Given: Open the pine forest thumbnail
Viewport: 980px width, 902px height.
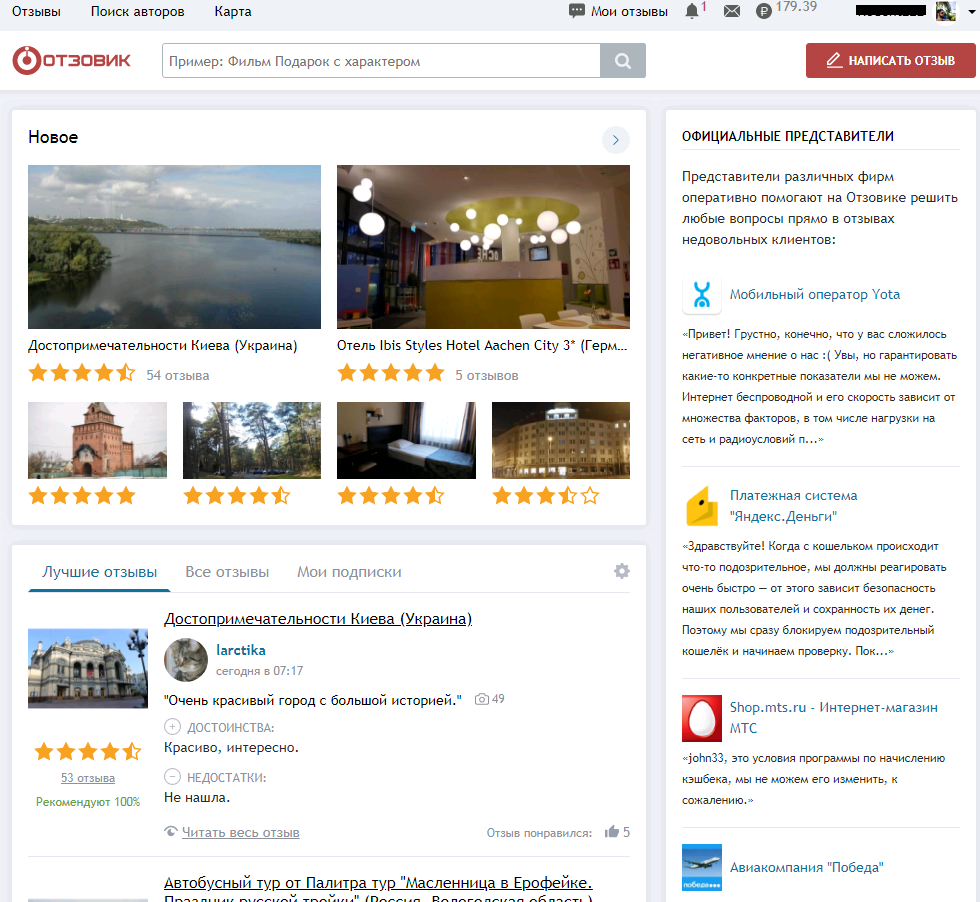Looking at the screenshot, I should (x=252, y=440).
